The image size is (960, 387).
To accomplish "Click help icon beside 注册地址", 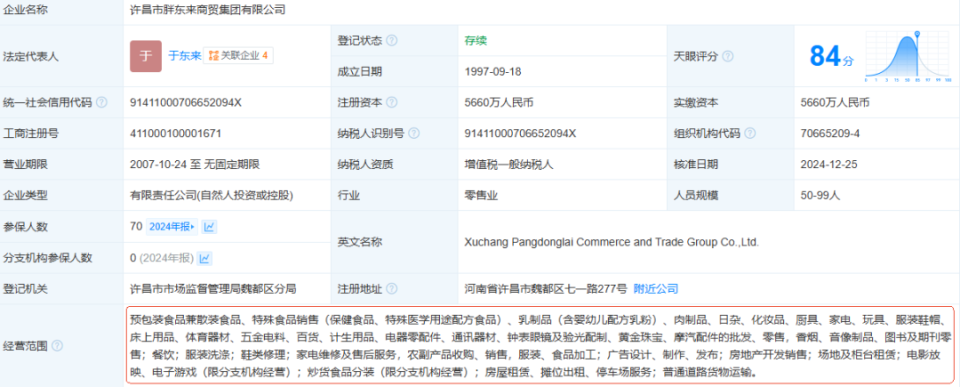I will click(x=391, y=288).
